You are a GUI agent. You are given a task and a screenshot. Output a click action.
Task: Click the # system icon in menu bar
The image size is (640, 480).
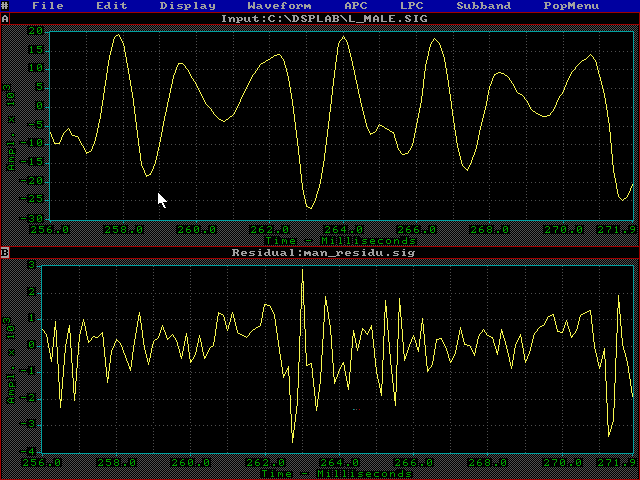click(x=4, y=6)
